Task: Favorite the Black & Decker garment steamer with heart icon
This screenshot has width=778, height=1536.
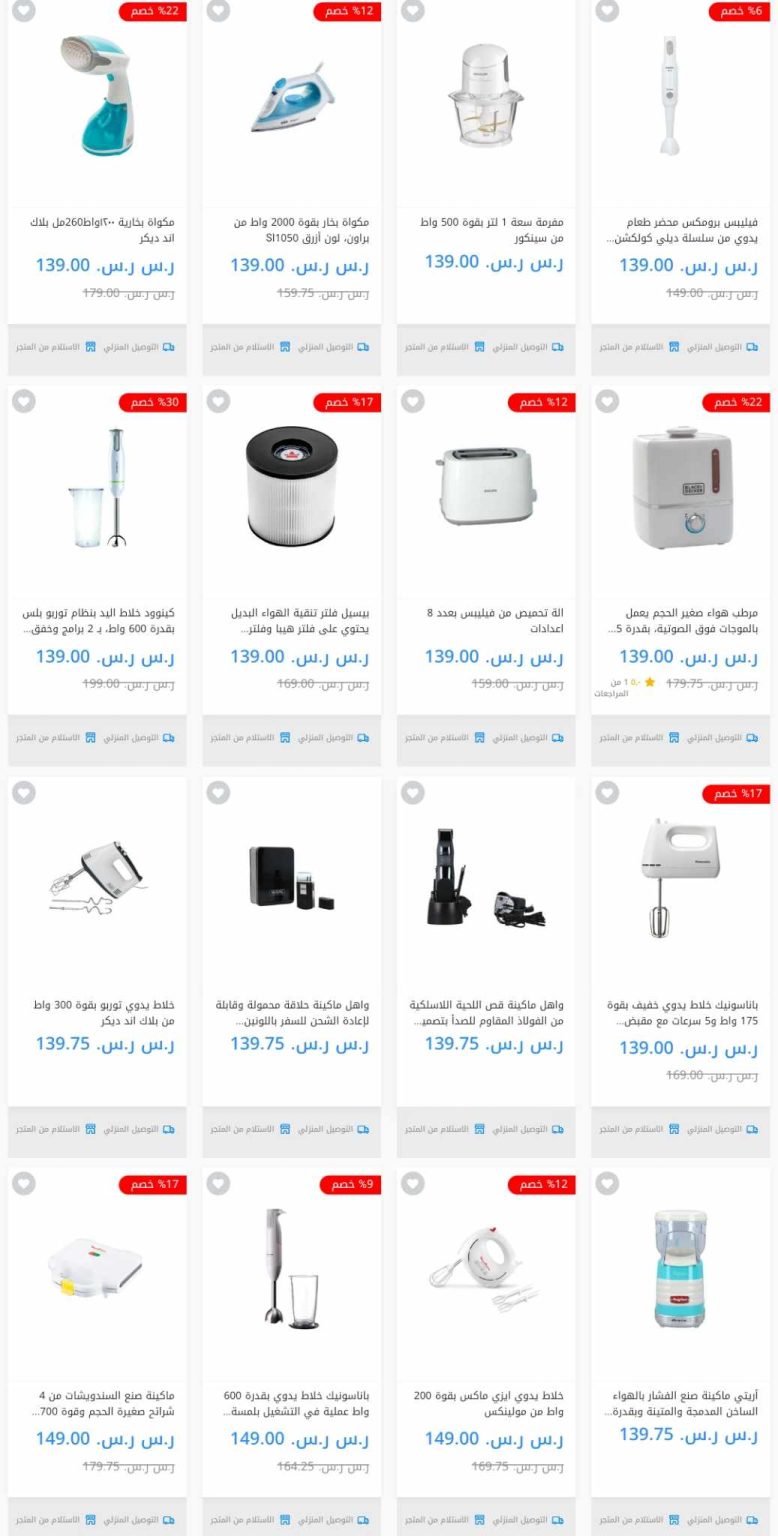Action: pyautogui.click(x=24, y=11)
